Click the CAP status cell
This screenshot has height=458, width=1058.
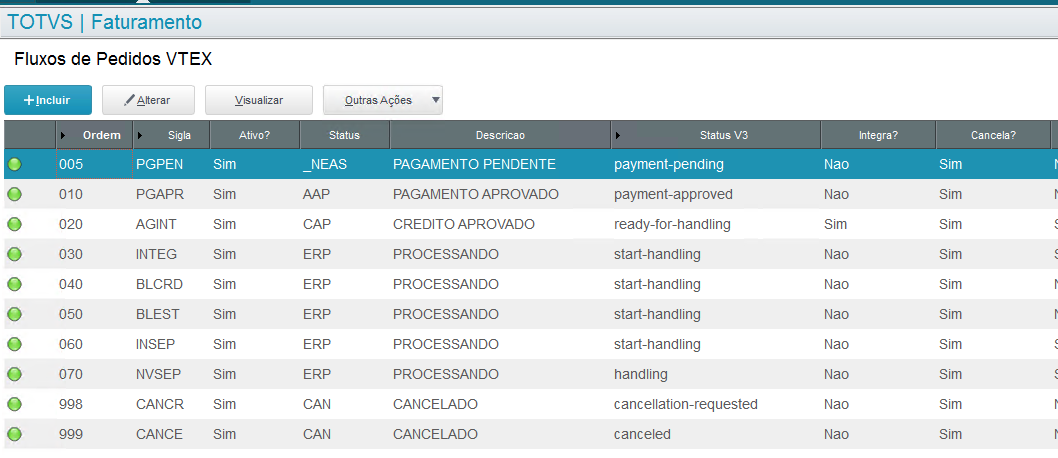click(345, 224)
